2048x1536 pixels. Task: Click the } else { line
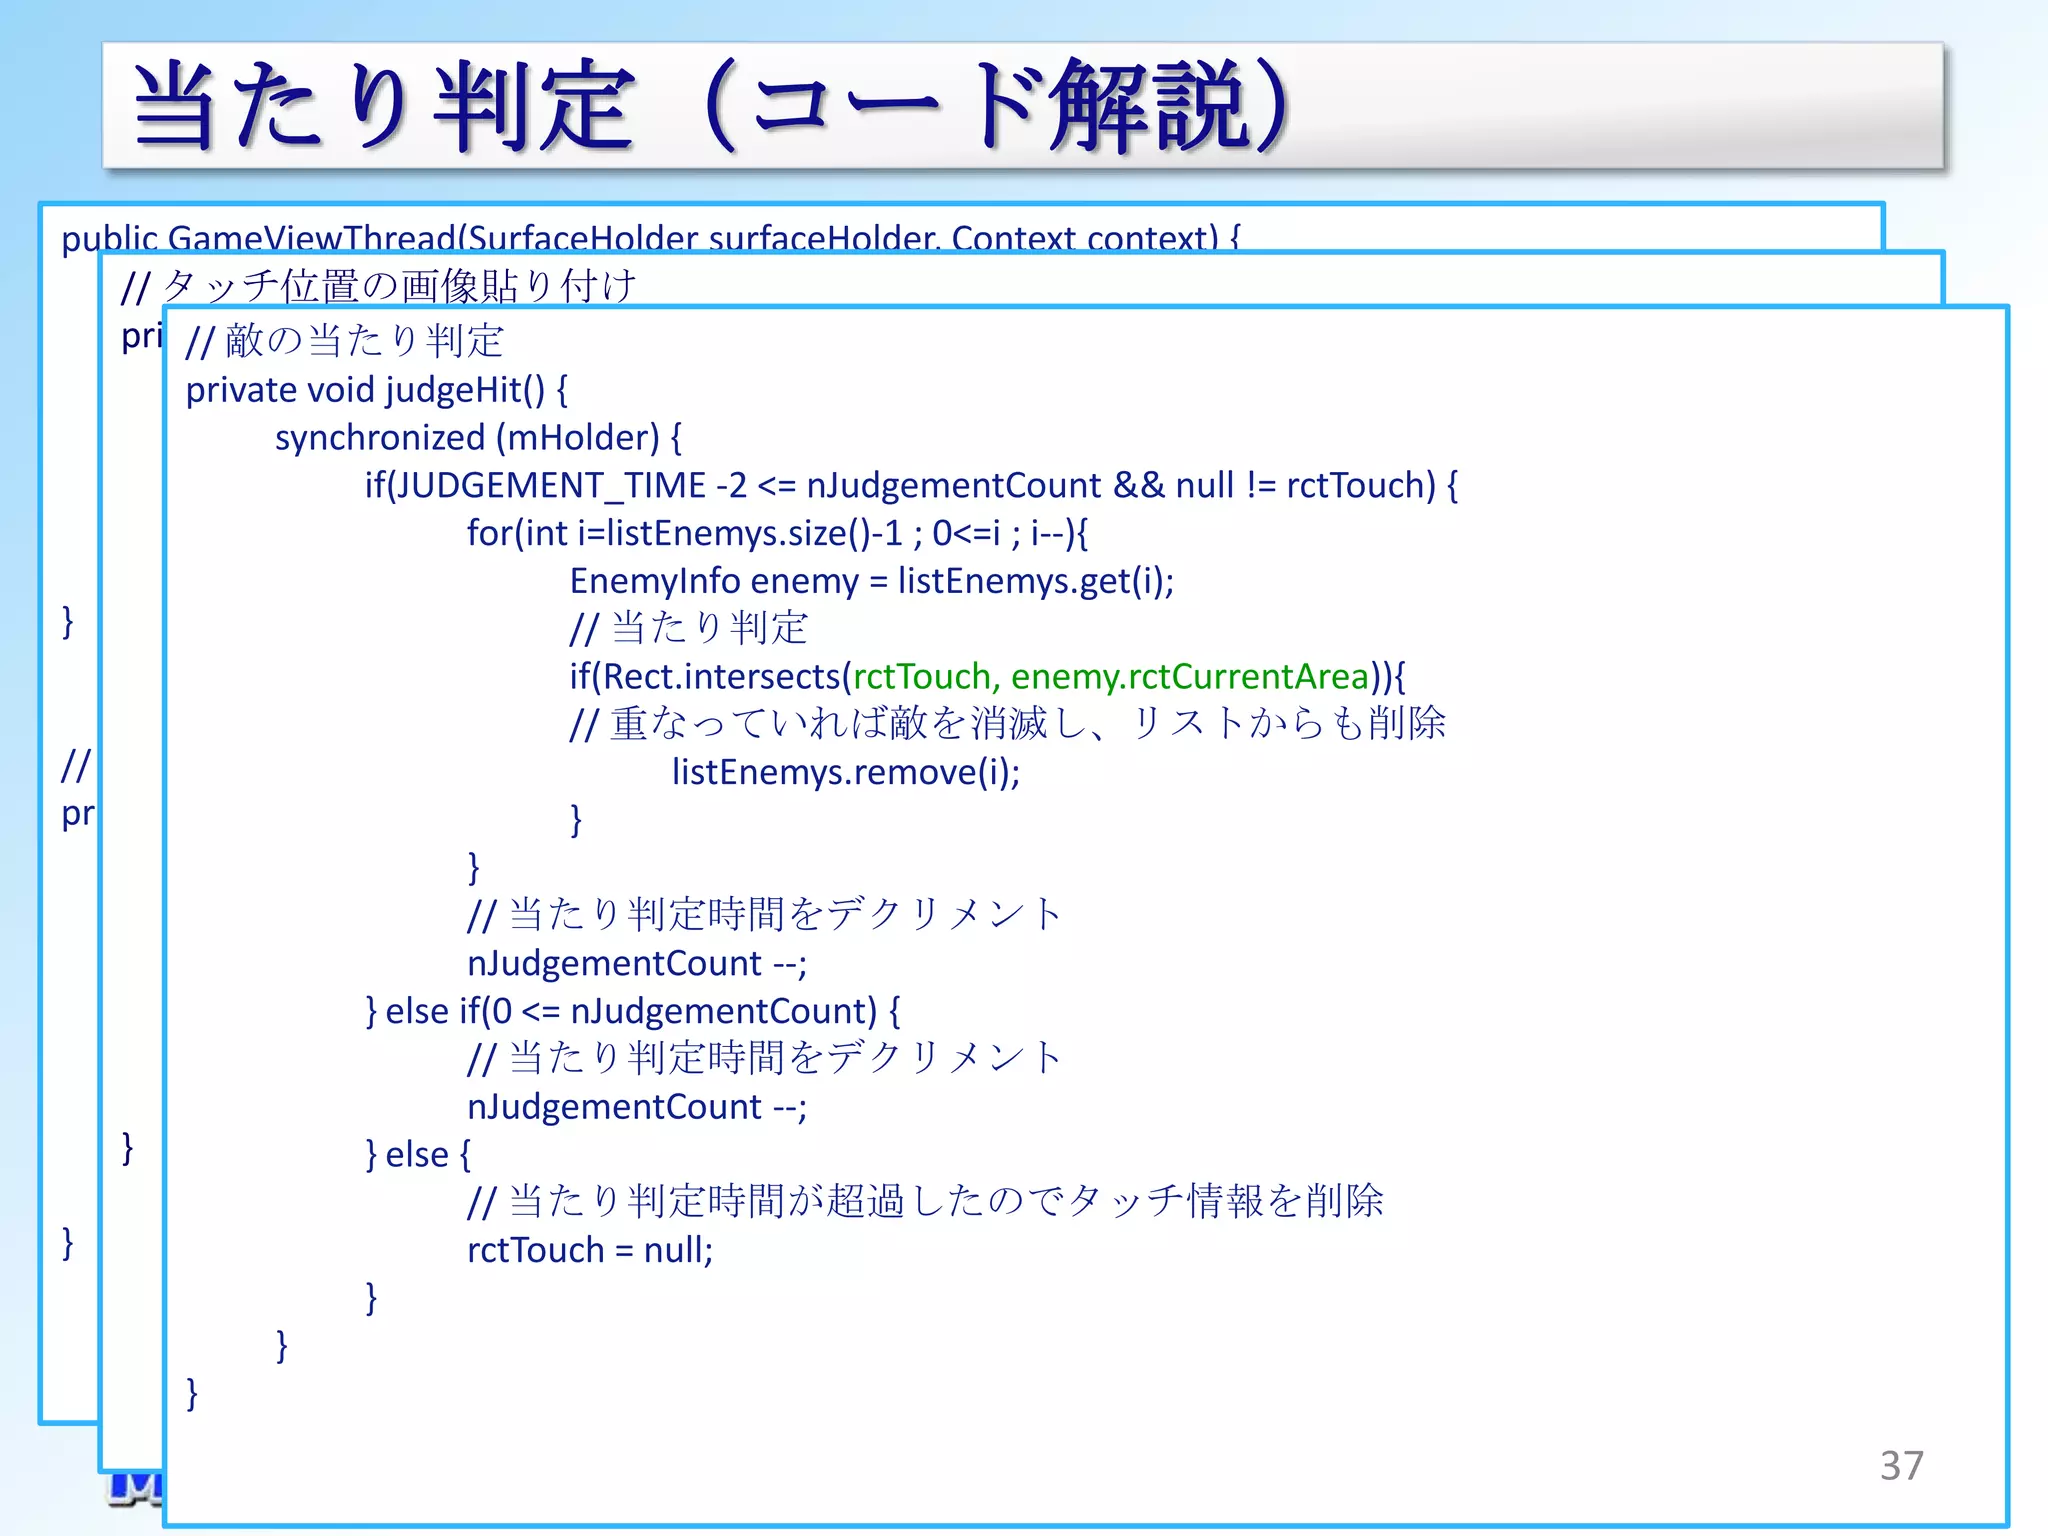(418, 1155)
